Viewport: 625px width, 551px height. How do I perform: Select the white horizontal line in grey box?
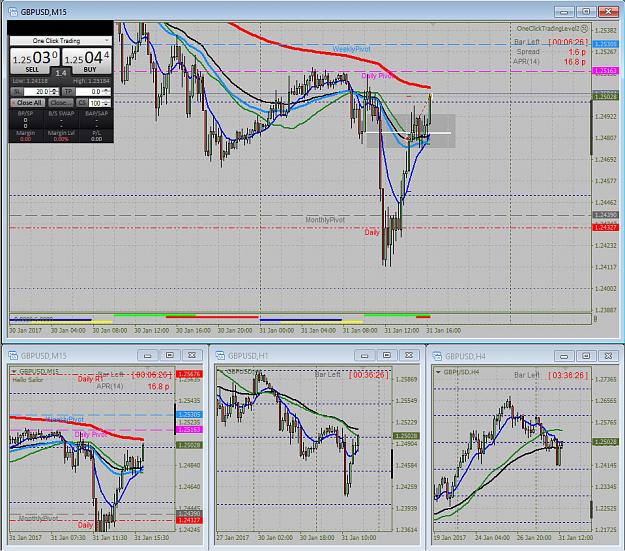[409, 133]
